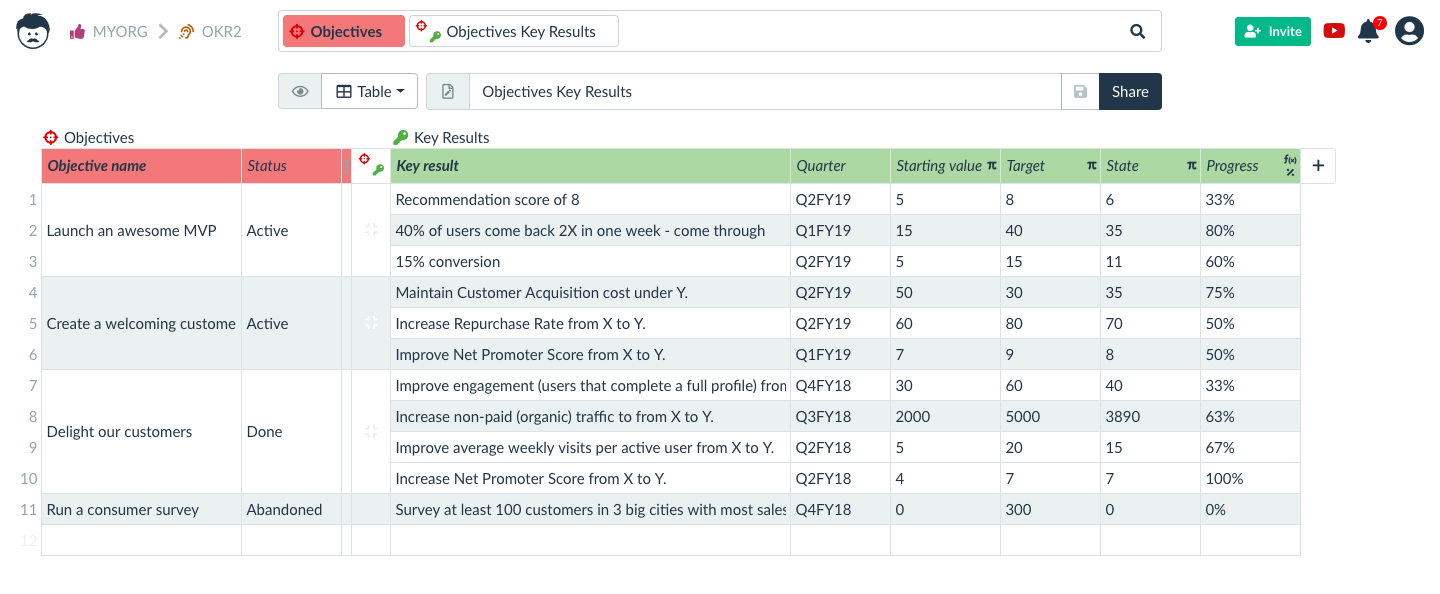The width and height of the screenshot is (1440, 594).
Task: Click the disabled save view icon
Action: click(1080, 92)
